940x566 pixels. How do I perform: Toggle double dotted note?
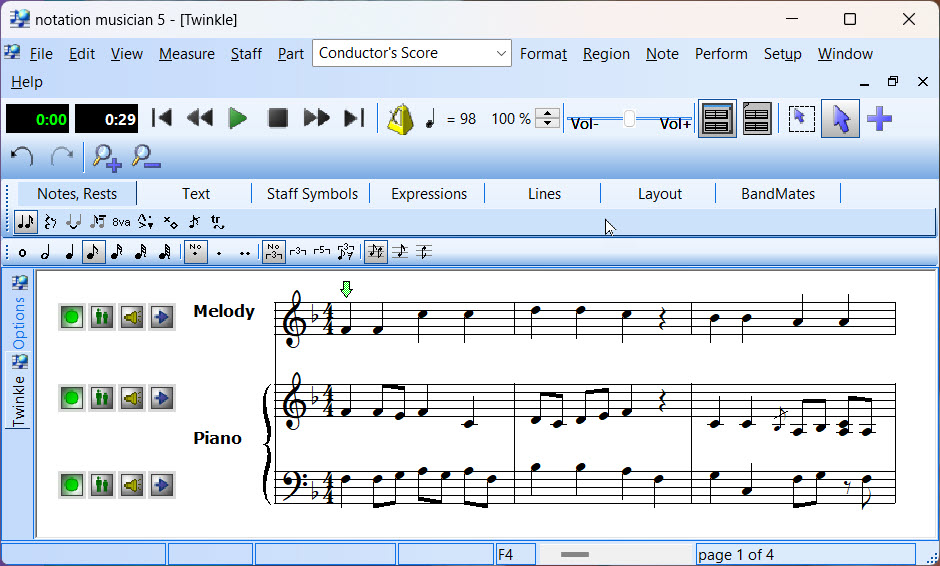[x=245, y=253]
